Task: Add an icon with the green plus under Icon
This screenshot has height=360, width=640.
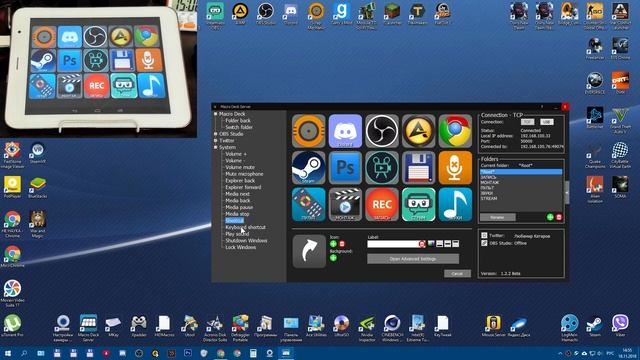Action: tap(333, 244)
